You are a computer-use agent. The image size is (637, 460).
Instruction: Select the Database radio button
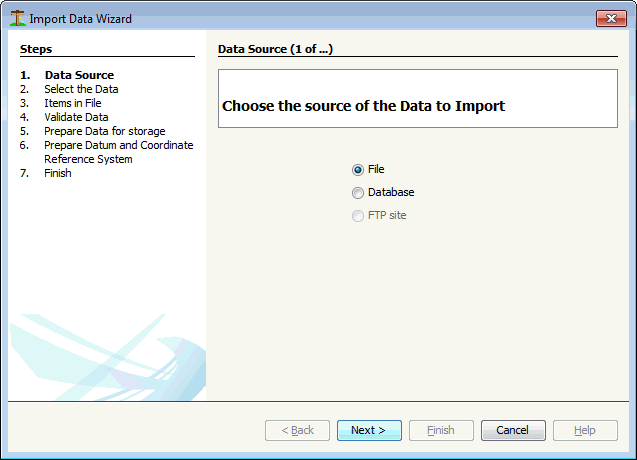[x=358, y=193]
